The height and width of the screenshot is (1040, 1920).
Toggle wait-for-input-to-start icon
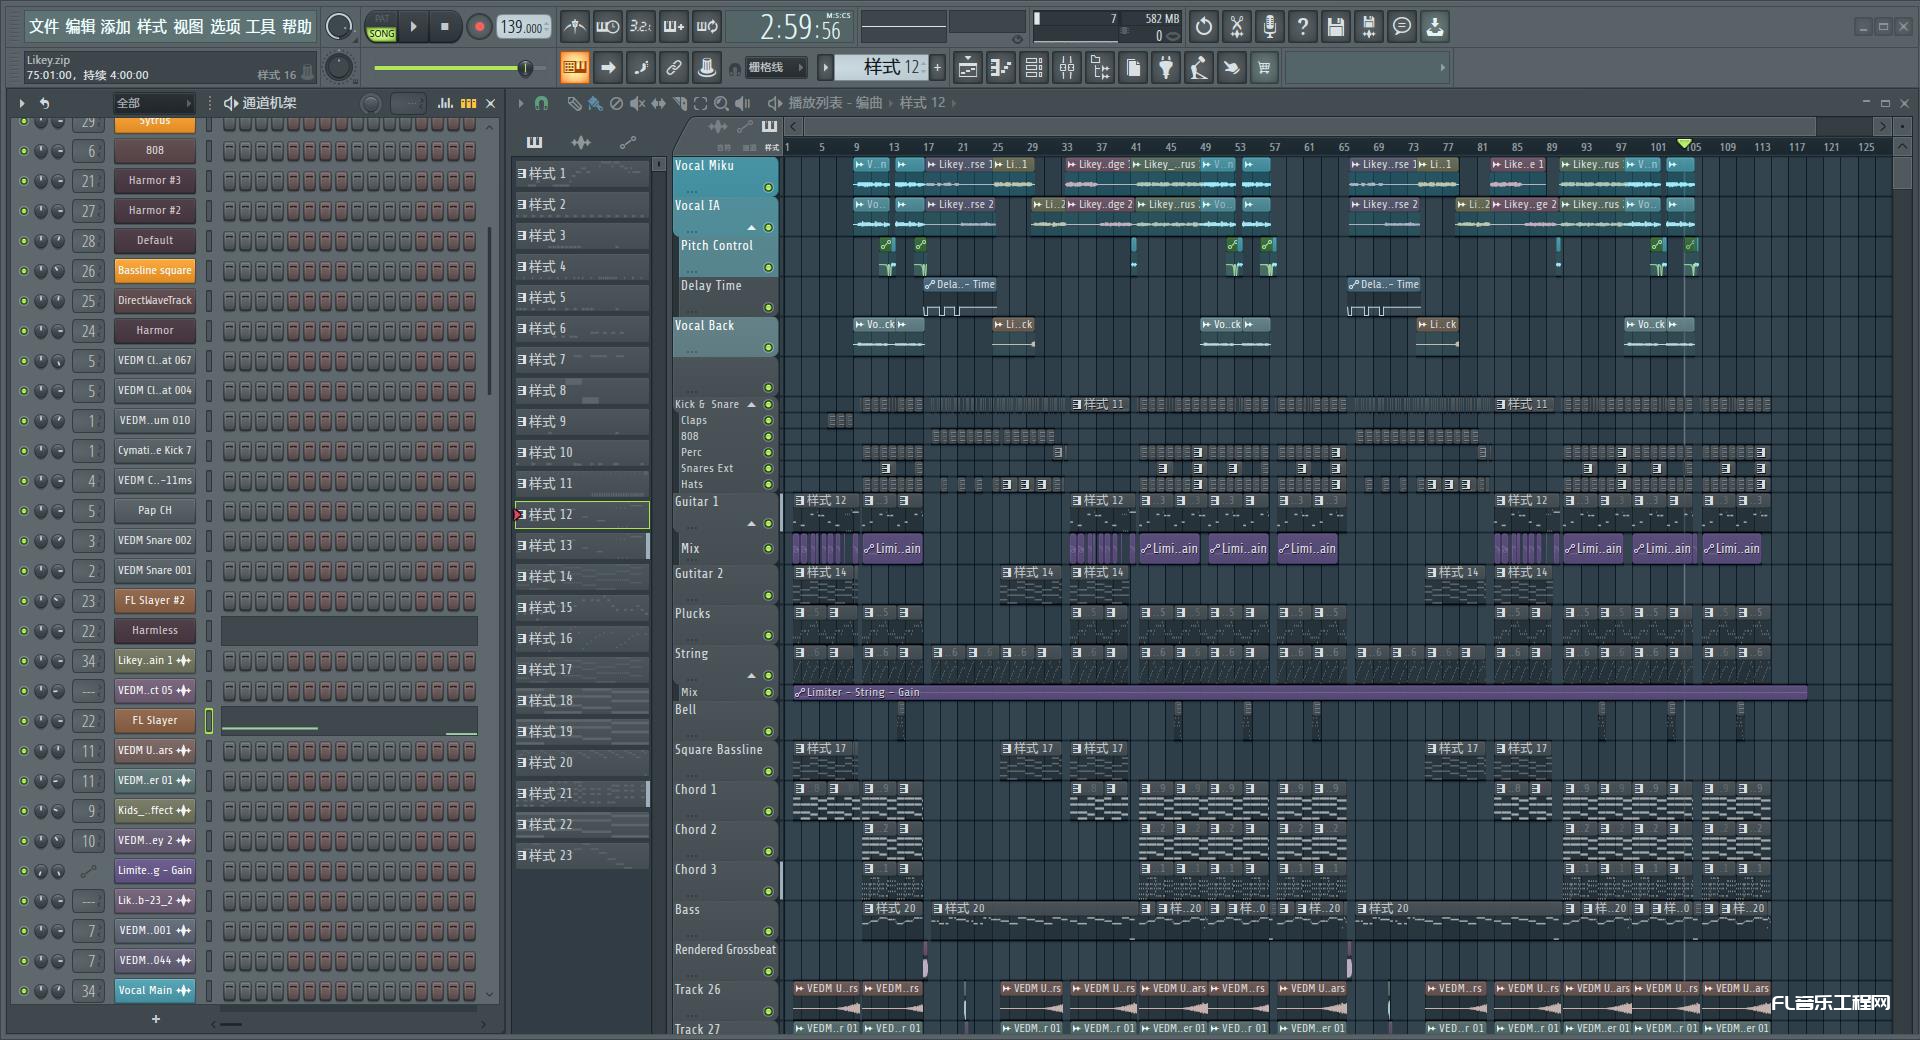[607, 27]
